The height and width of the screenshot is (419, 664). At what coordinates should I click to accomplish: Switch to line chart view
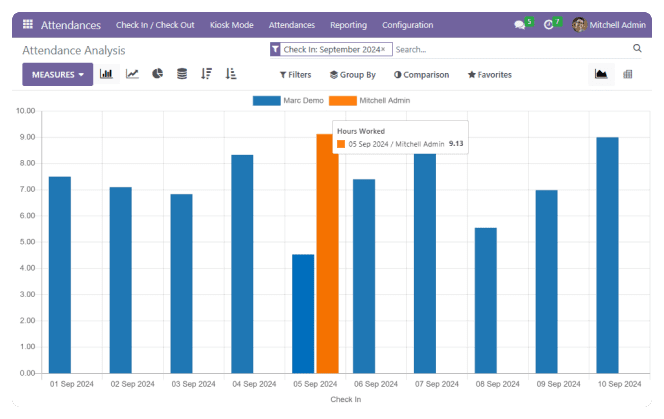(132, 74)
